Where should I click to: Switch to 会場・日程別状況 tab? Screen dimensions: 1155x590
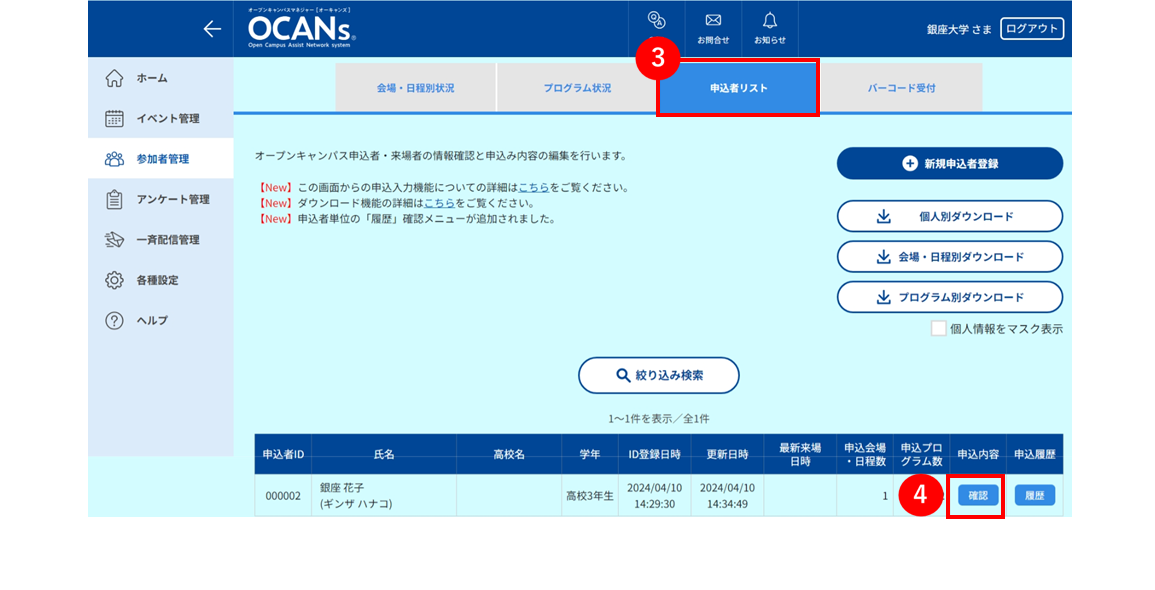point(415,88)
